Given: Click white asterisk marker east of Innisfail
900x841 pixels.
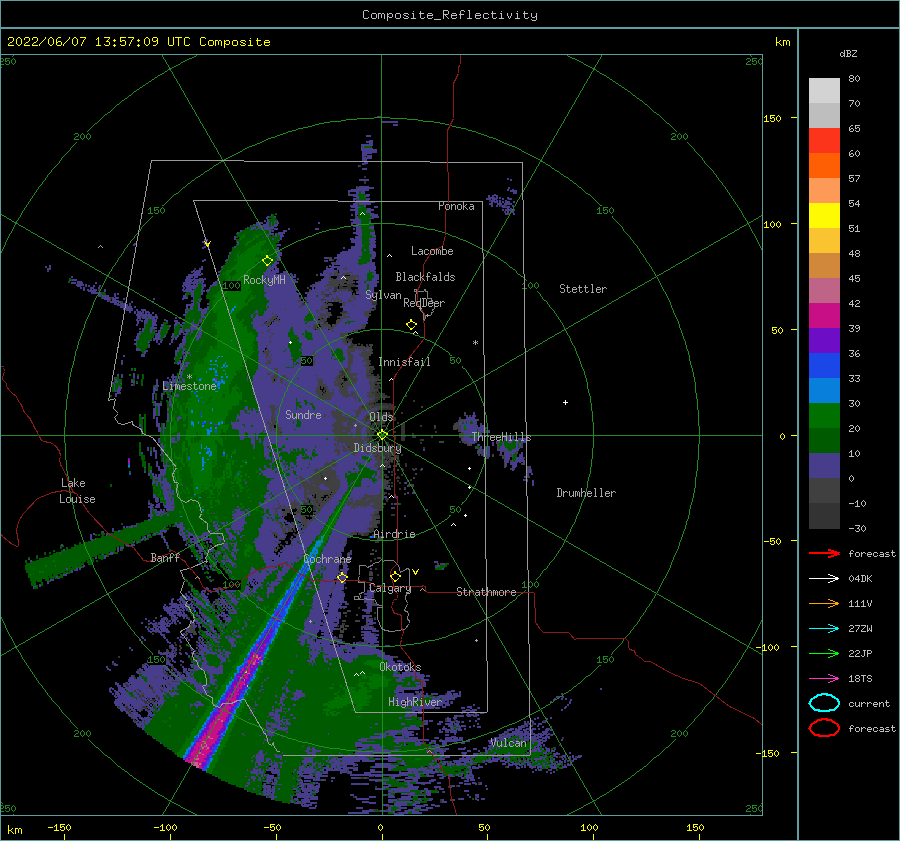Looking at the screenshot, I should click(475, 343).
